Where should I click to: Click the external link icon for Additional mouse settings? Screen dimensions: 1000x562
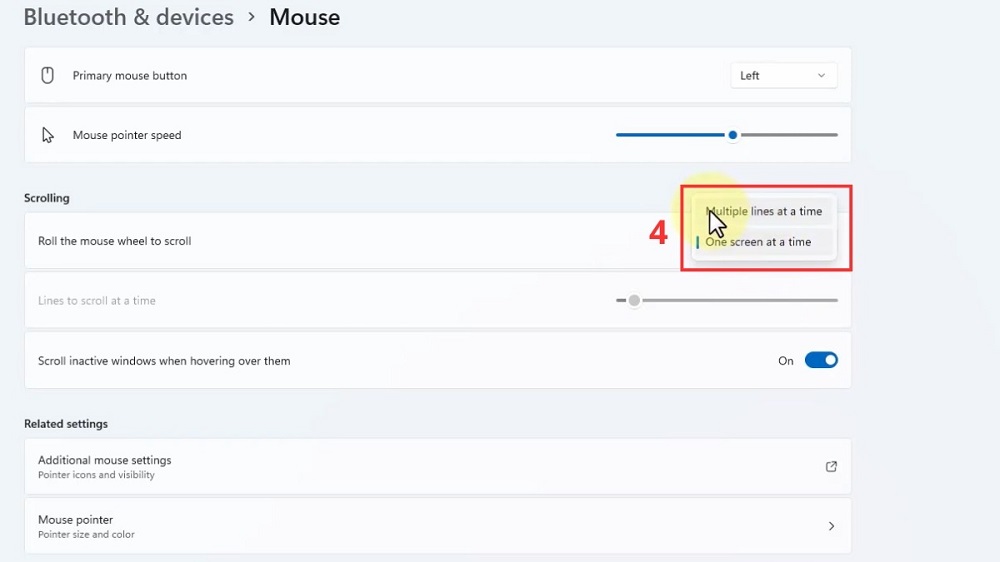click(830, 466)
